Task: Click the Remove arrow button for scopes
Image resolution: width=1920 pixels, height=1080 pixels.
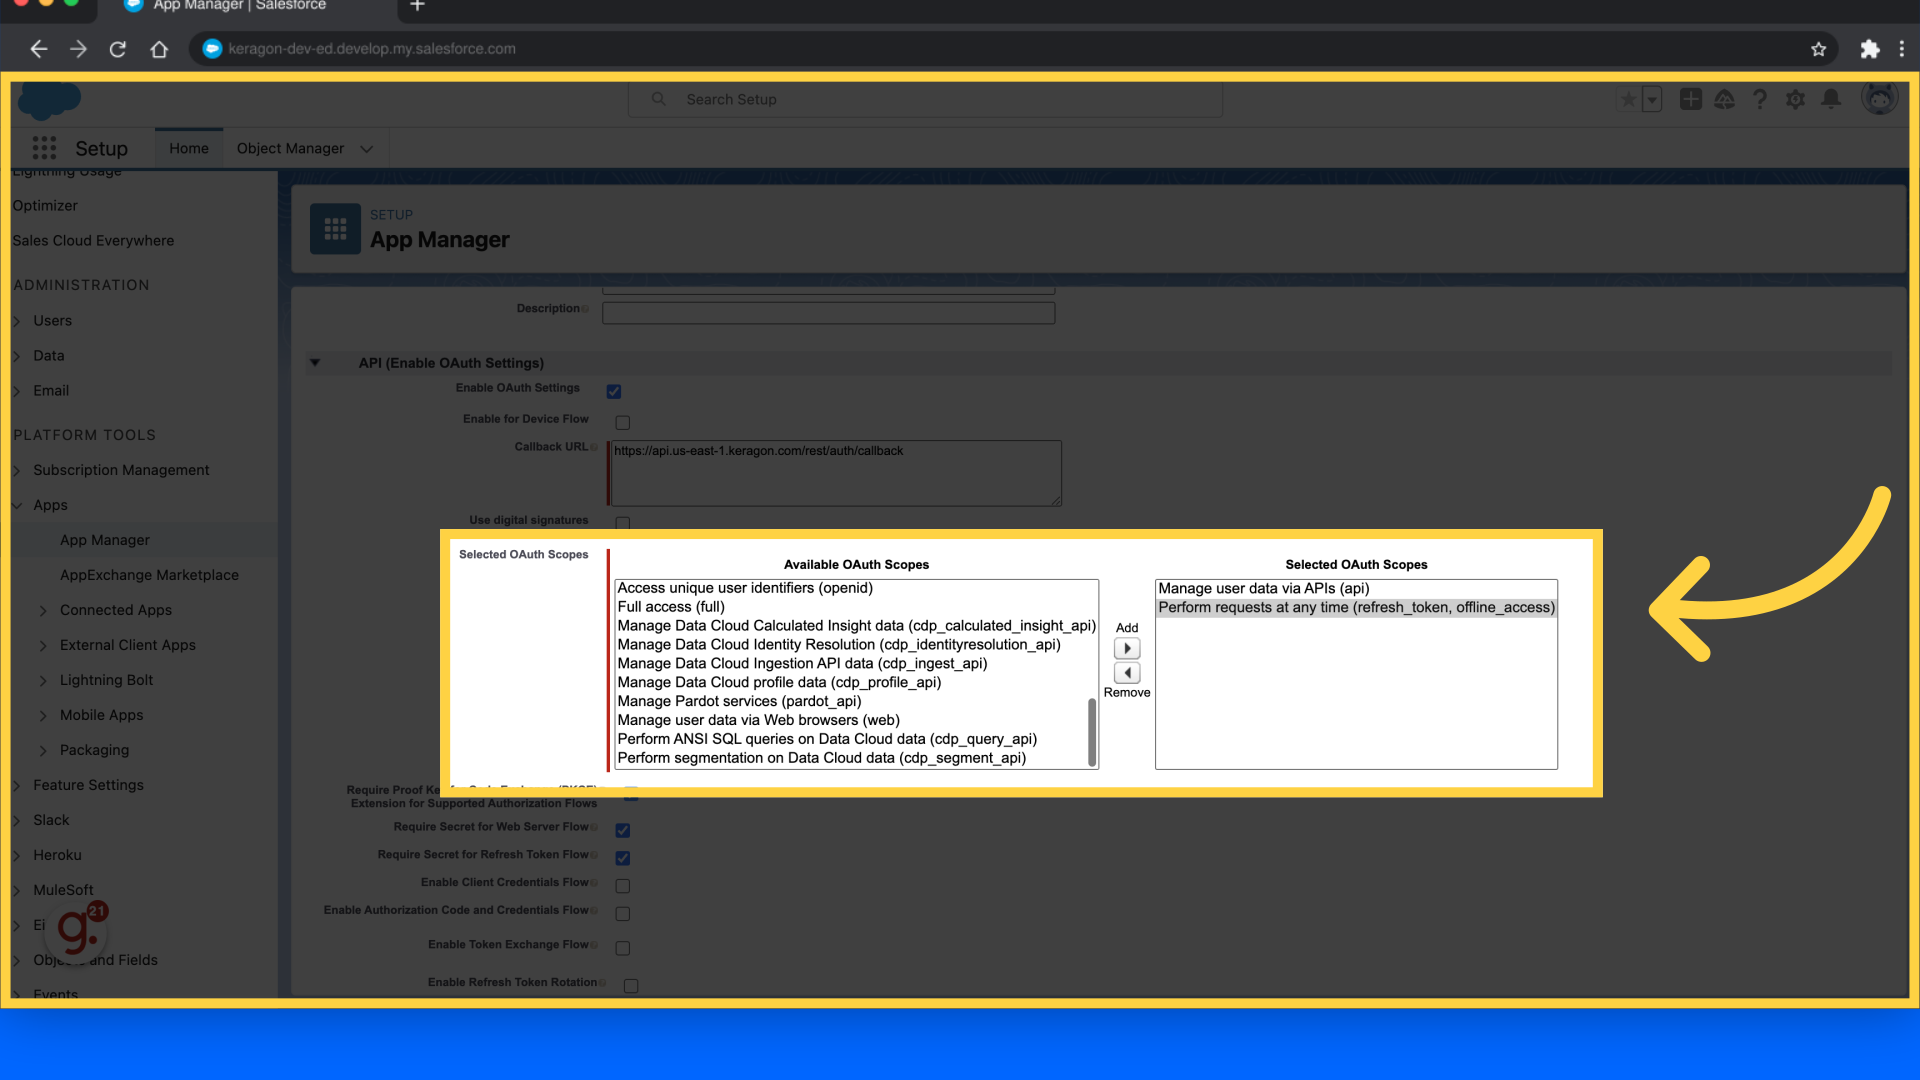Action: (1127, 673)
